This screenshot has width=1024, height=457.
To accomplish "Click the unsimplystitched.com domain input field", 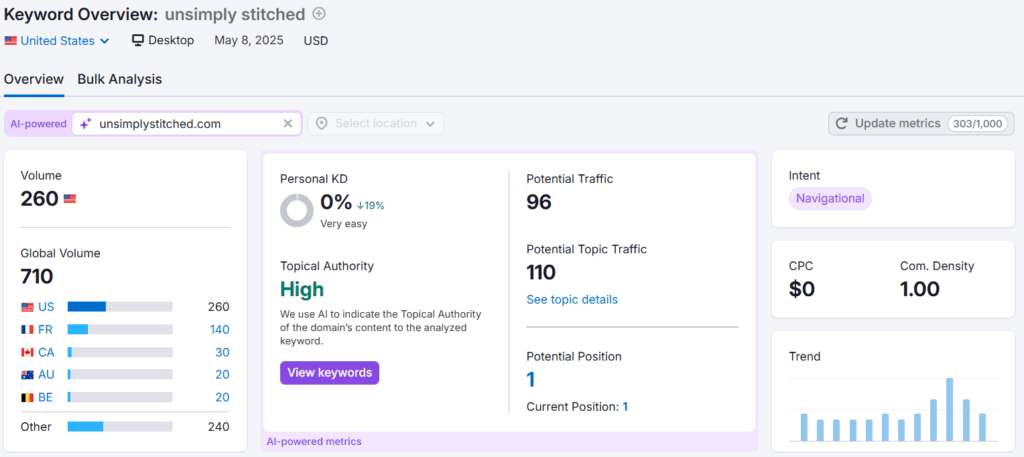I will tap(187, 123).
